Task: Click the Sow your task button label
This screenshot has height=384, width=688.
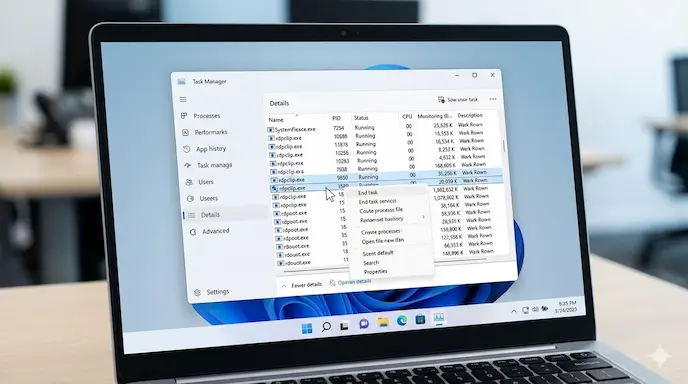Action: 462,100
